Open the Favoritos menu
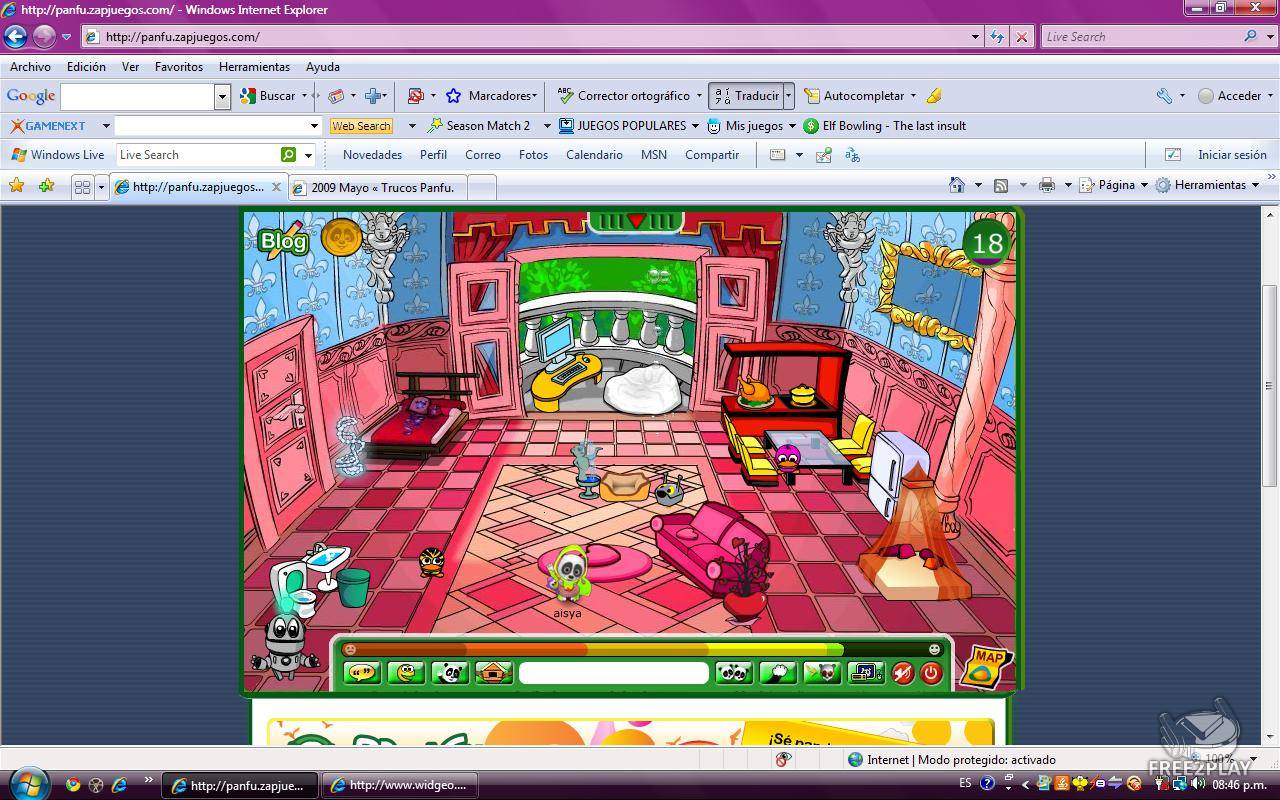 click(179, 67)
